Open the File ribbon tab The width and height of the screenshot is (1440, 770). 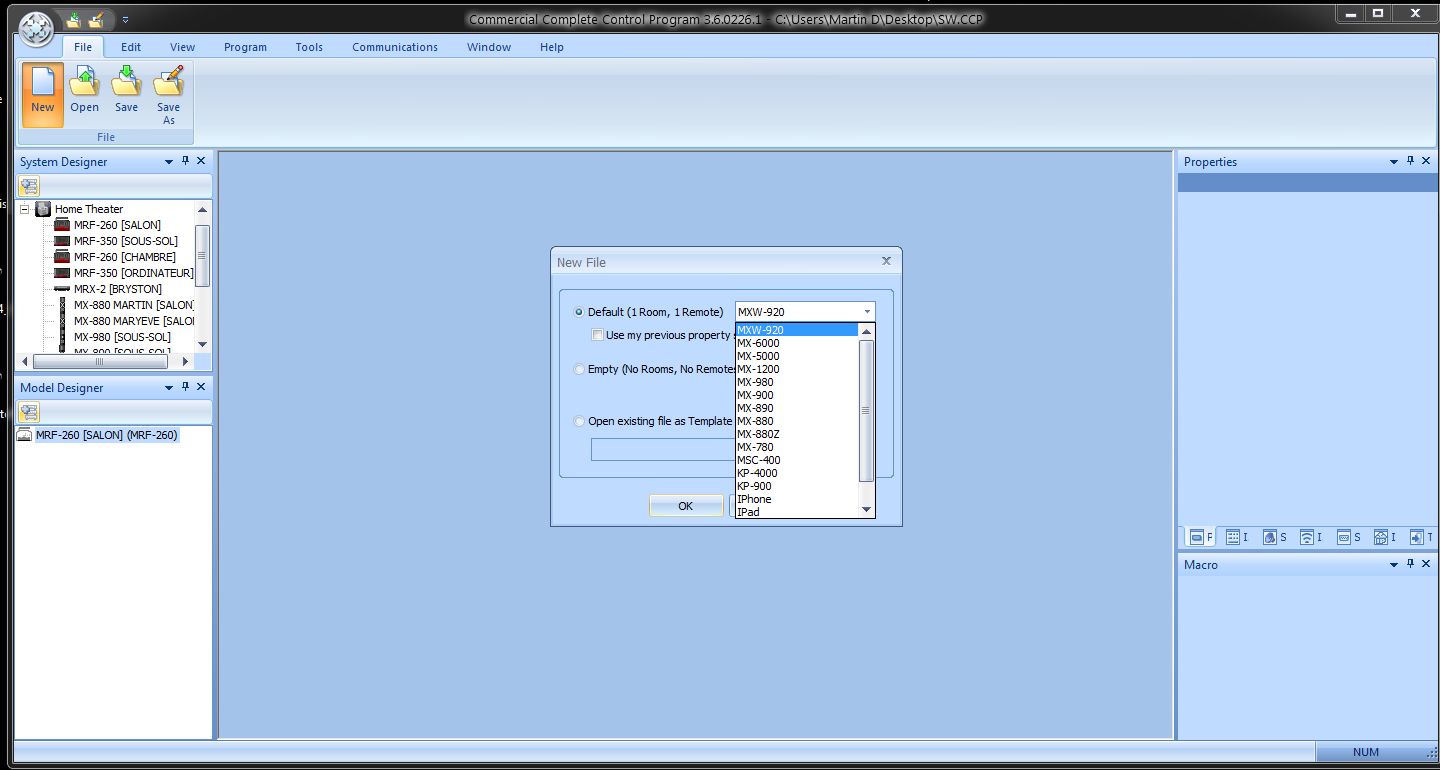click(x=83, y=47)
